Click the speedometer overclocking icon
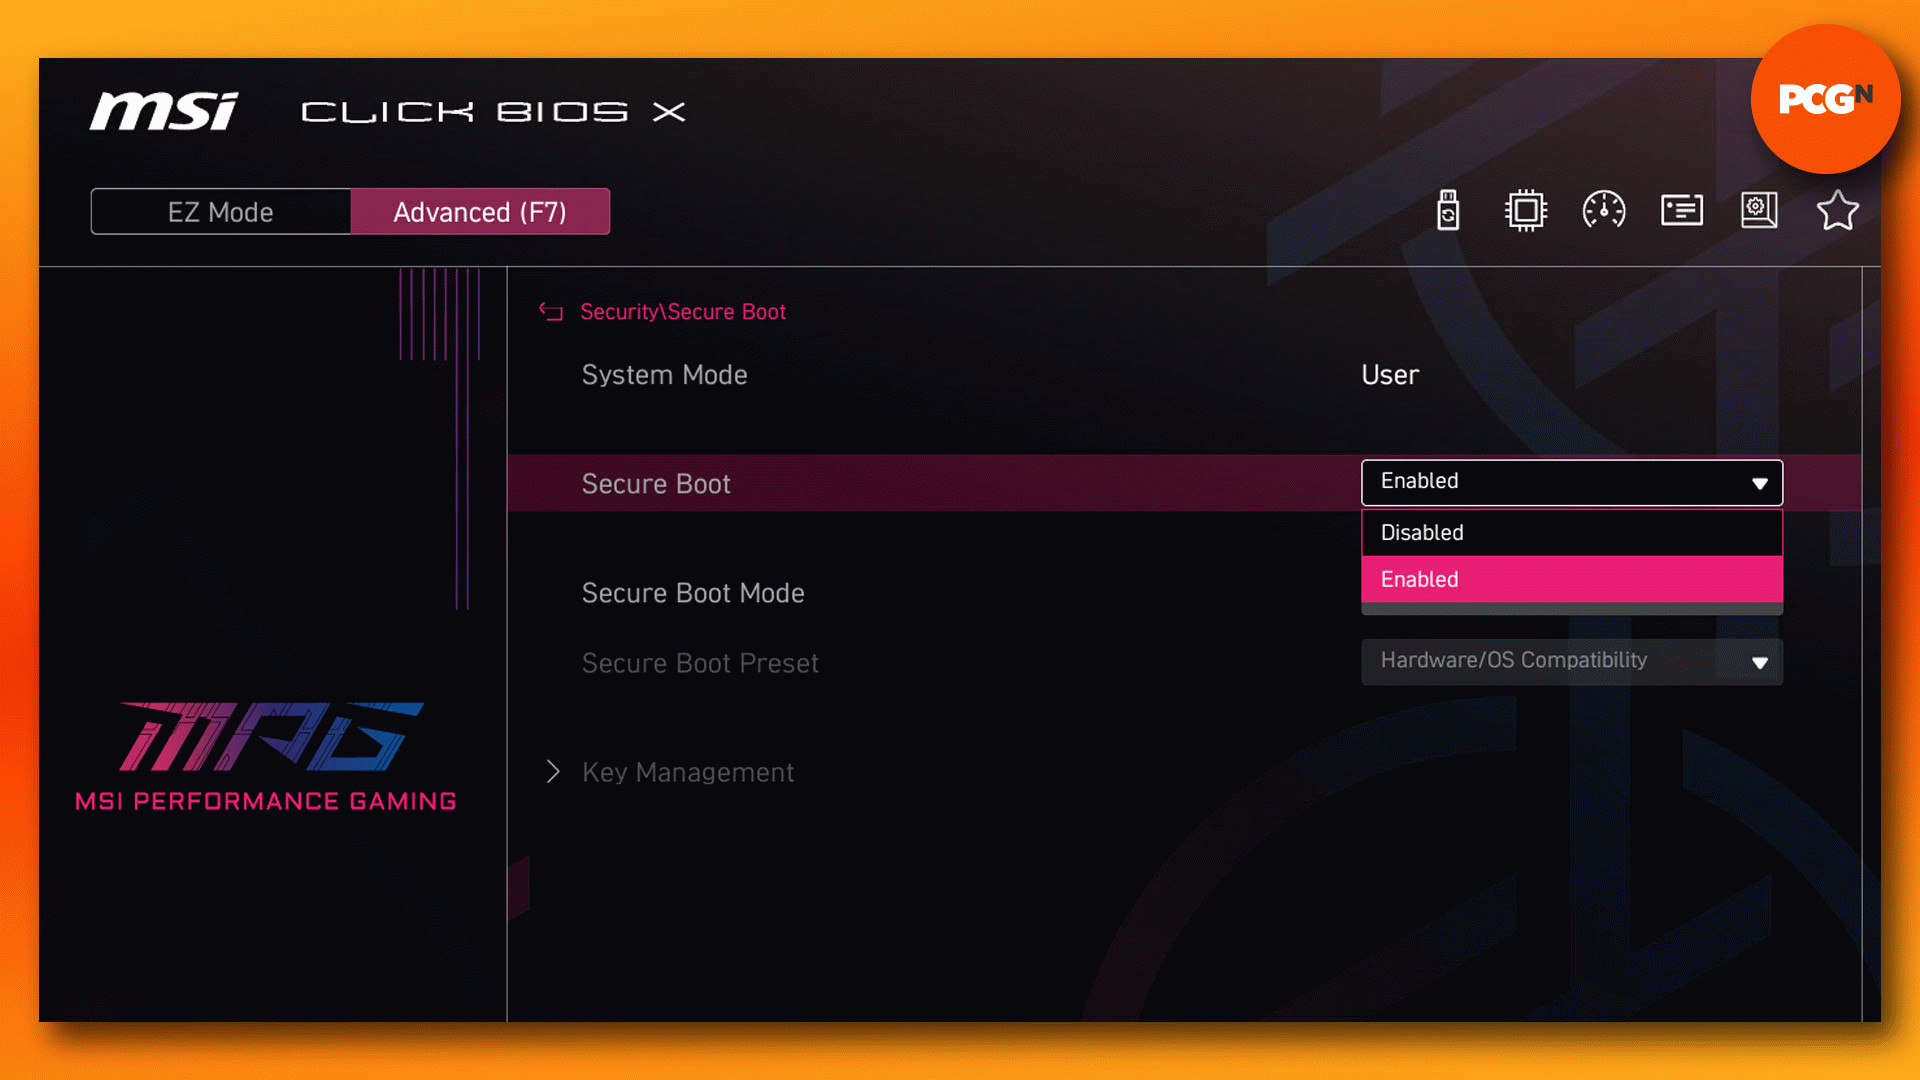This screenshot has height=1080, width=1920. point(1603,211)
